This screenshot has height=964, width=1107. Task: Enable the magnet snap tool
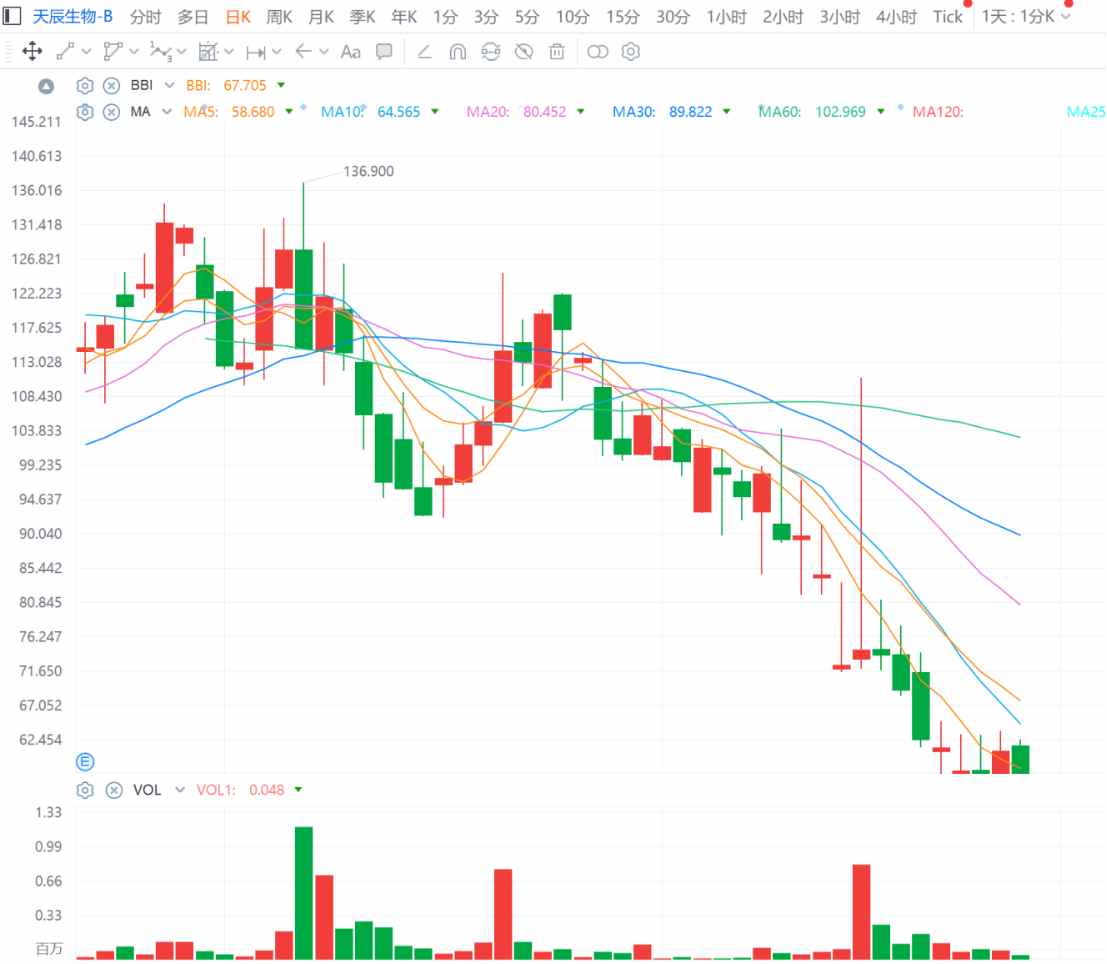point(457,52)
